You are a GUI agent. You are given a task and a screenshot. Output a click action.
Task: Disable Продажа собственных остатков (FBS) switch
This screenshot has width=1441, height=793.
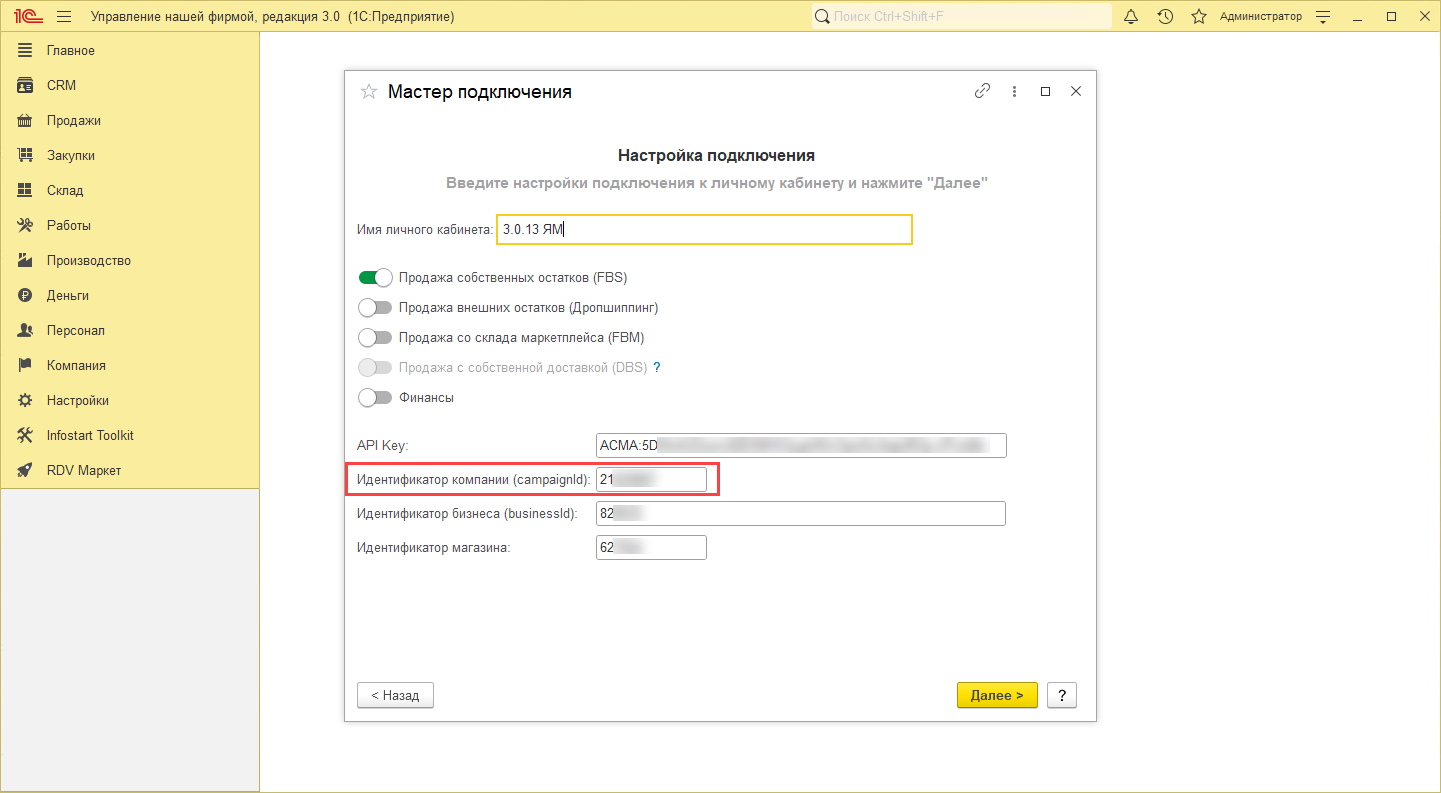point(375,277)
